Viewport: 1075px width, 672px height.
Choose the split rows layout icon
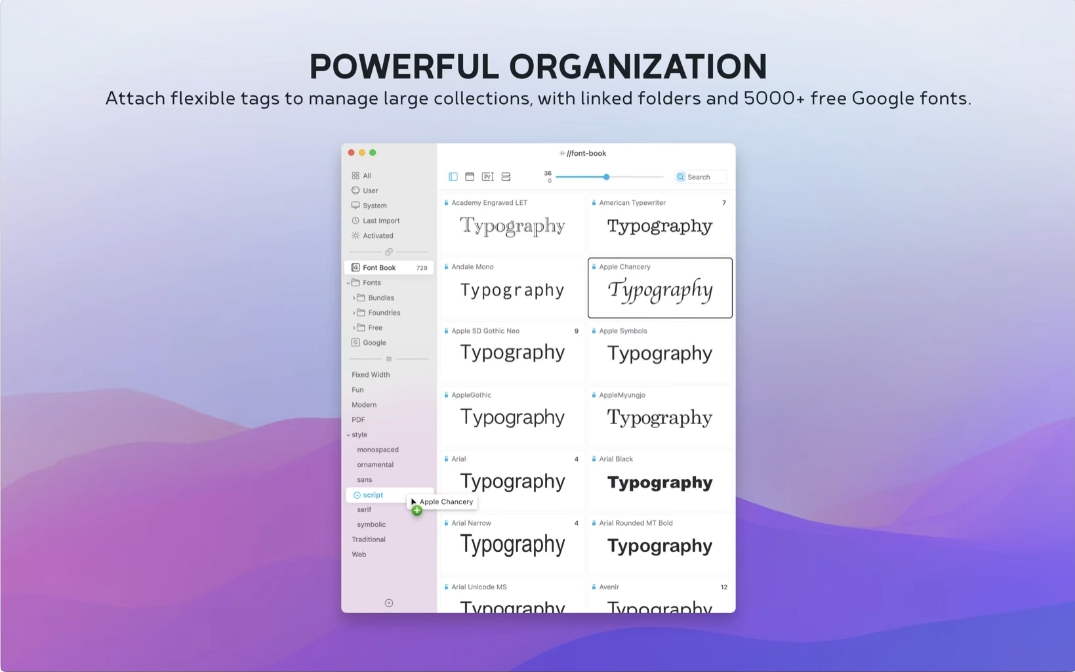[x=506, y=177]
